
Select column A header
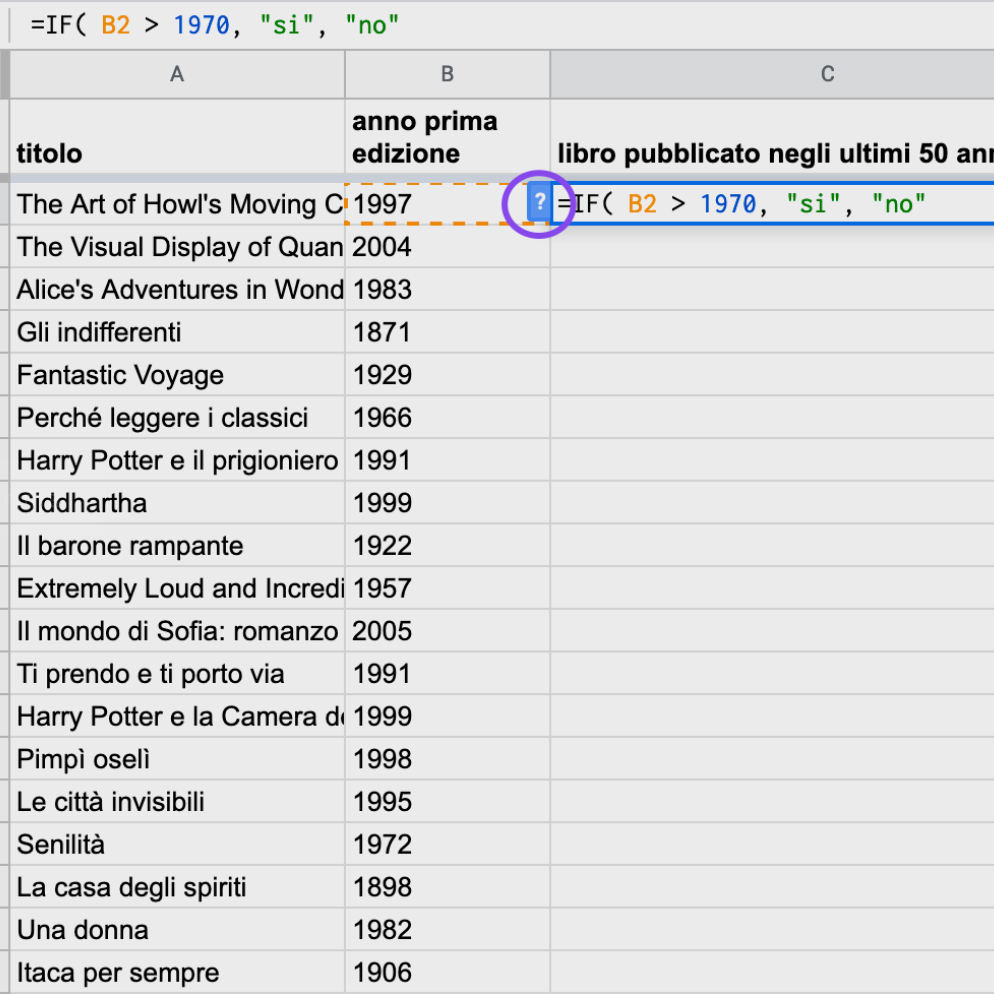tap(177, 74)
